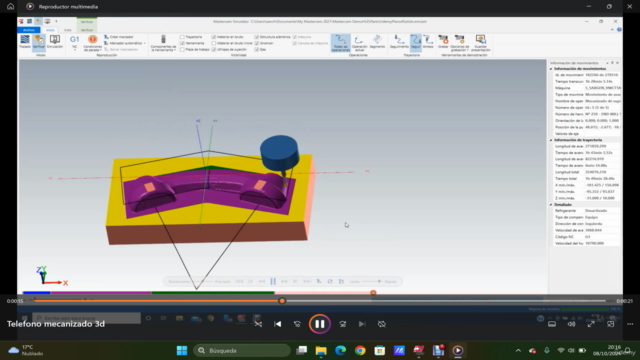This screenshot has height=360, width=640.
Task: Skip back 10 seconds in media player
Action: 297,324
